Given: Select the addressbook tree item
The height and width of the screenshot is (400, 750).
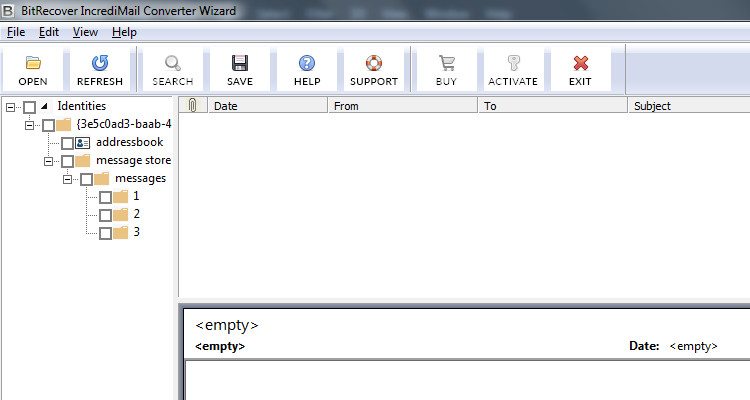Looking at the screenshot, I should tap(130, 142).
